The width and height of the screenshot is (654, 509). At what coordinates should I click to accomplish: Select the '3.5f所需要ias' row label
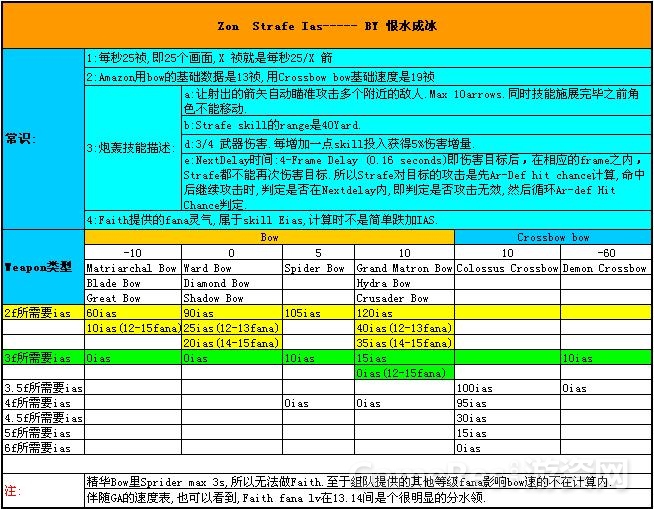coord(43,388)
